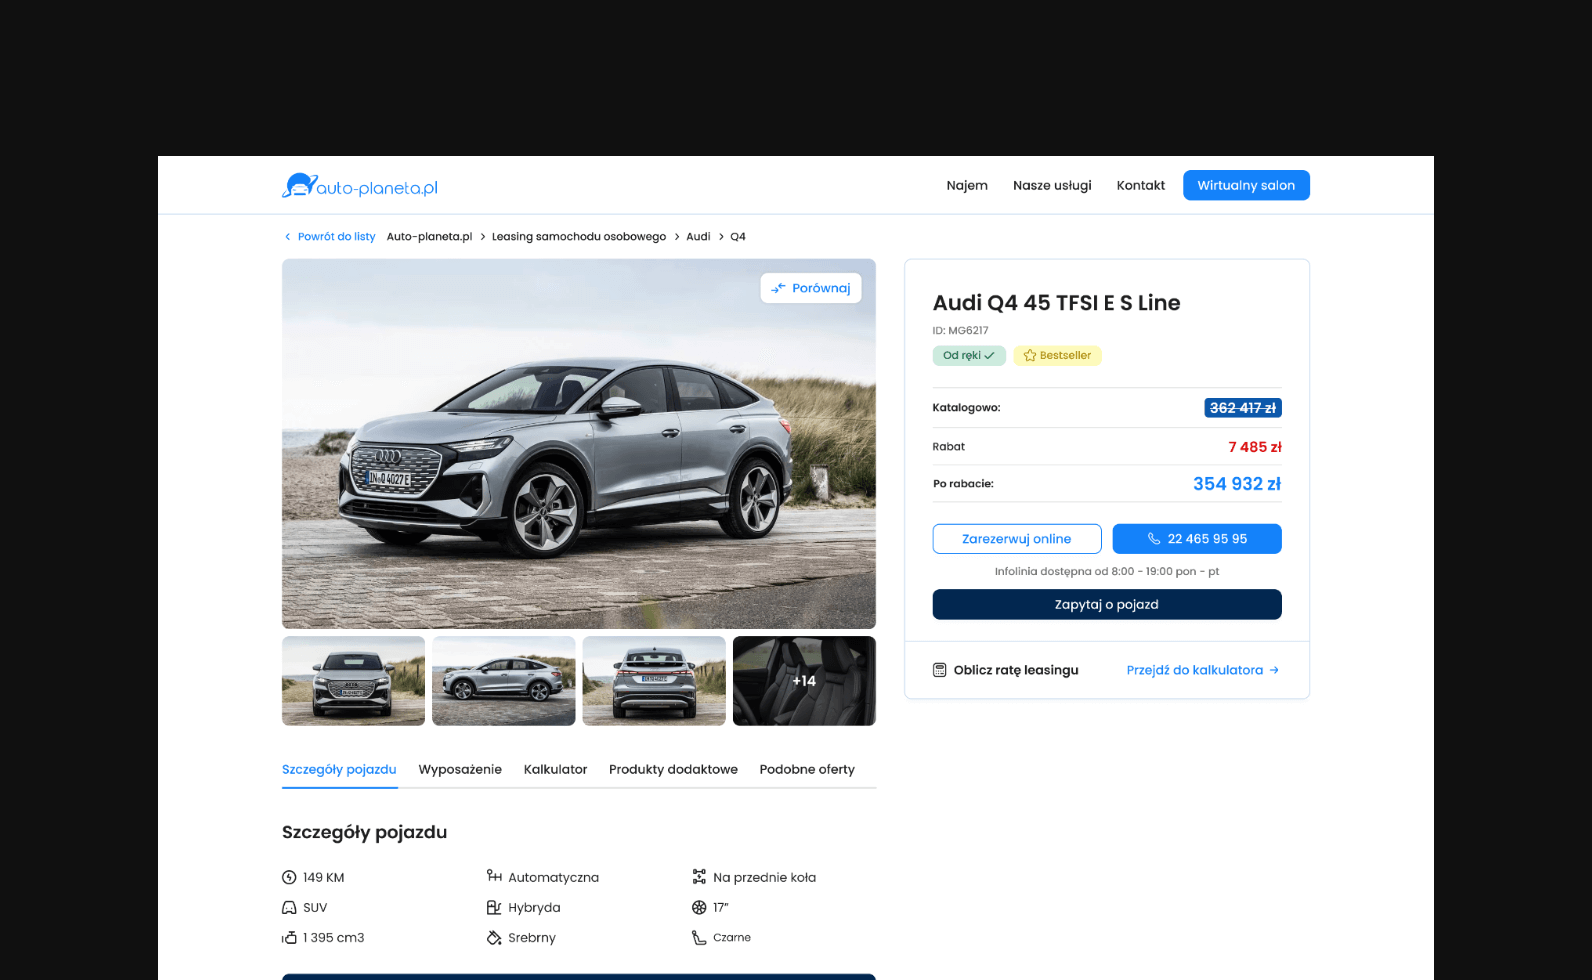Open the Nasze usługi menu item
Screen dimensions: 1592x980
1052,186
